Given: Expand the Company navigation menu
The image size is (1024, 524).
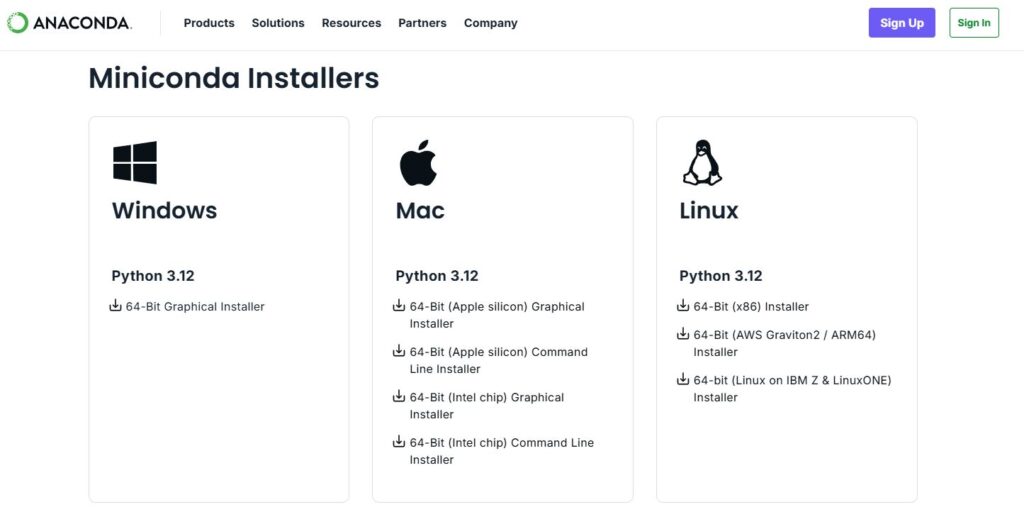Looking at the screenshot, I should (490, 23).
